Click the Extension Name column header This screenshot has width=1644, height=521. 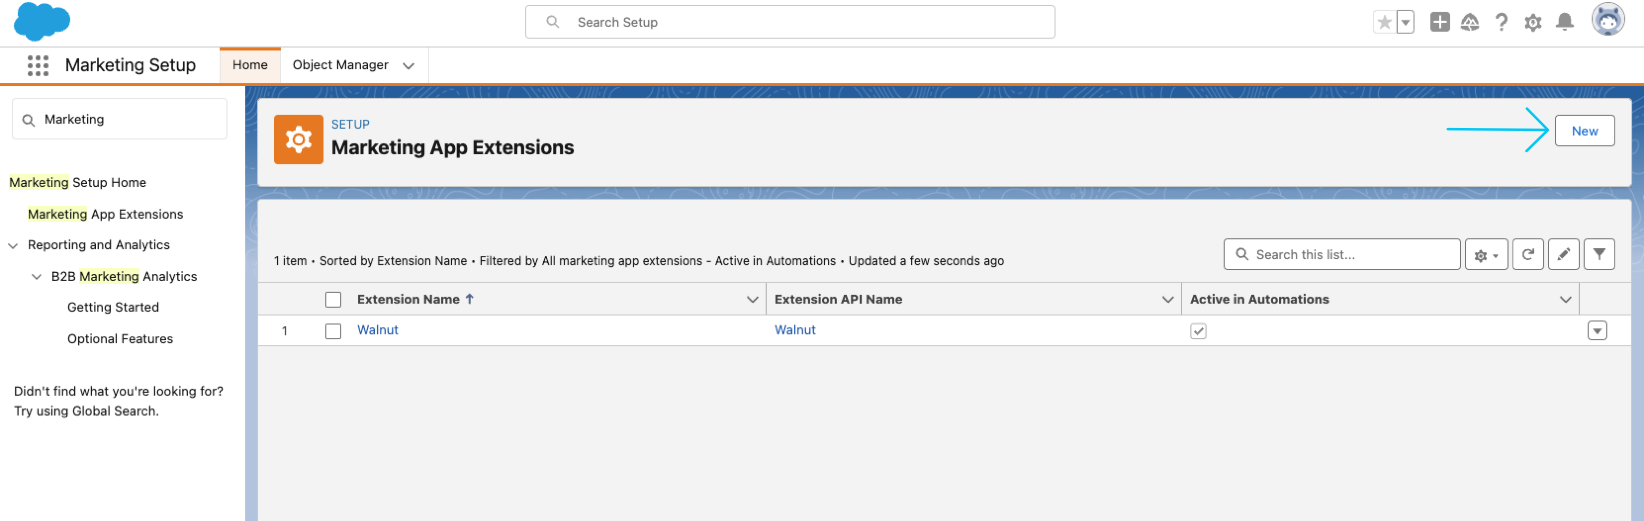click(x=408, y=299)
